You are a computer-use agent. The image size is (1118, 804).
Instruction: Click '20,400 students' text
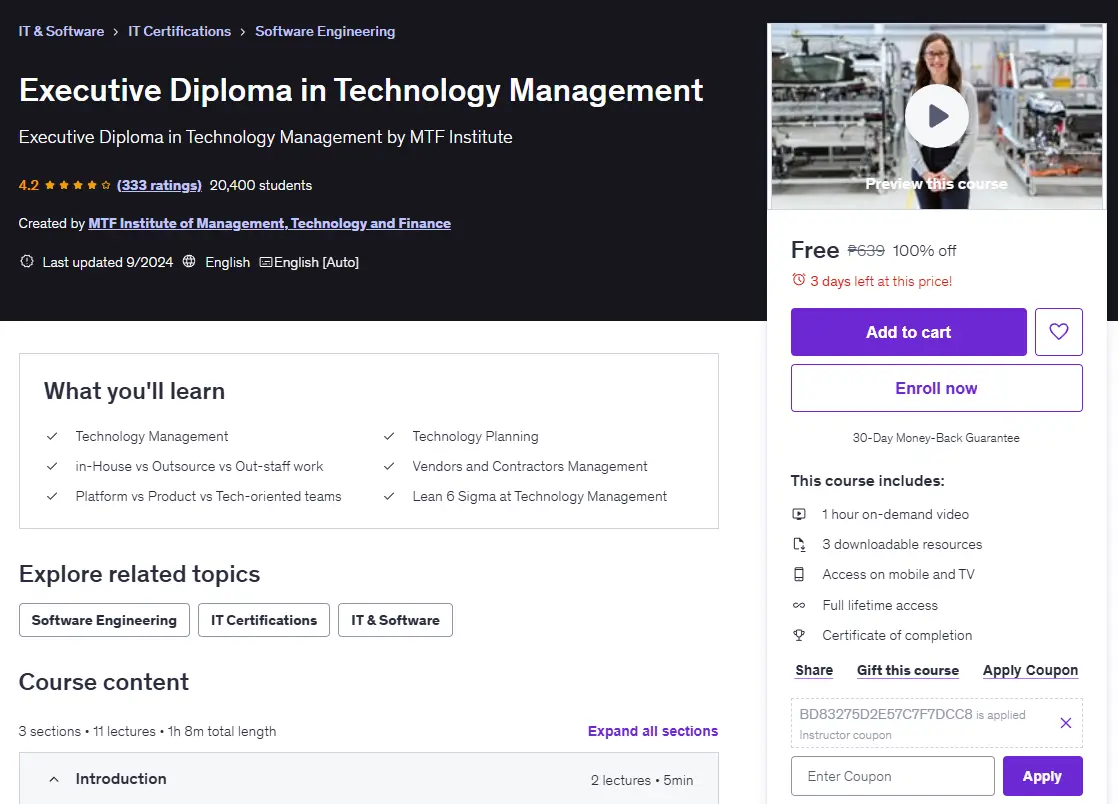(x=261, y=185)
